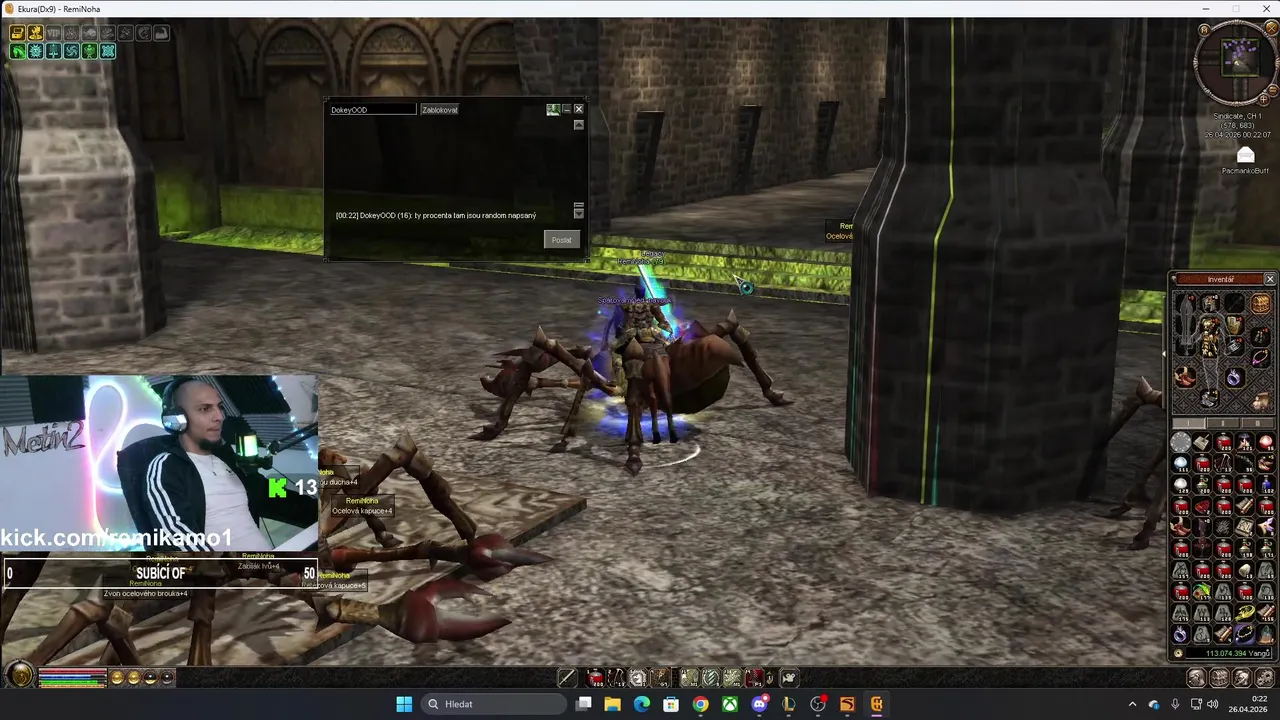Screen dimensions: 1280x720
Task: Click the gray VIP status icon
Action: pos(53,33)
